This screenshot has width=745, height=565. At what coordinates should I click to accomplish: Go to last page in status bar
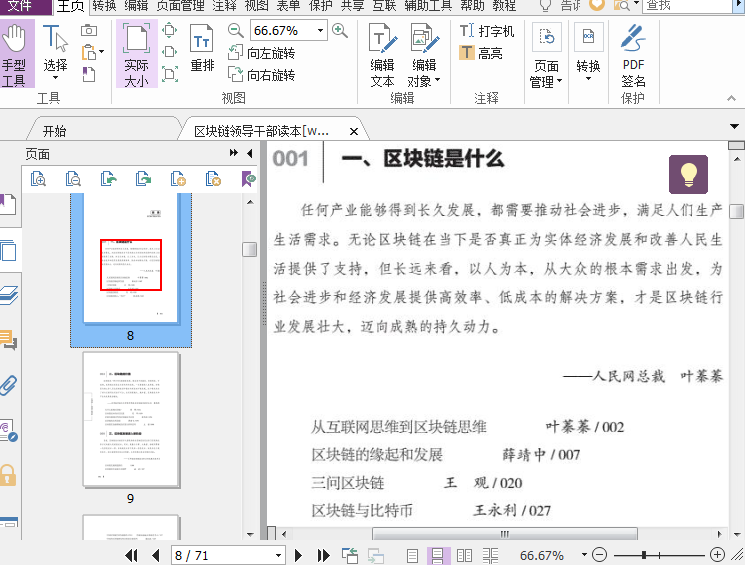[324, 555]
